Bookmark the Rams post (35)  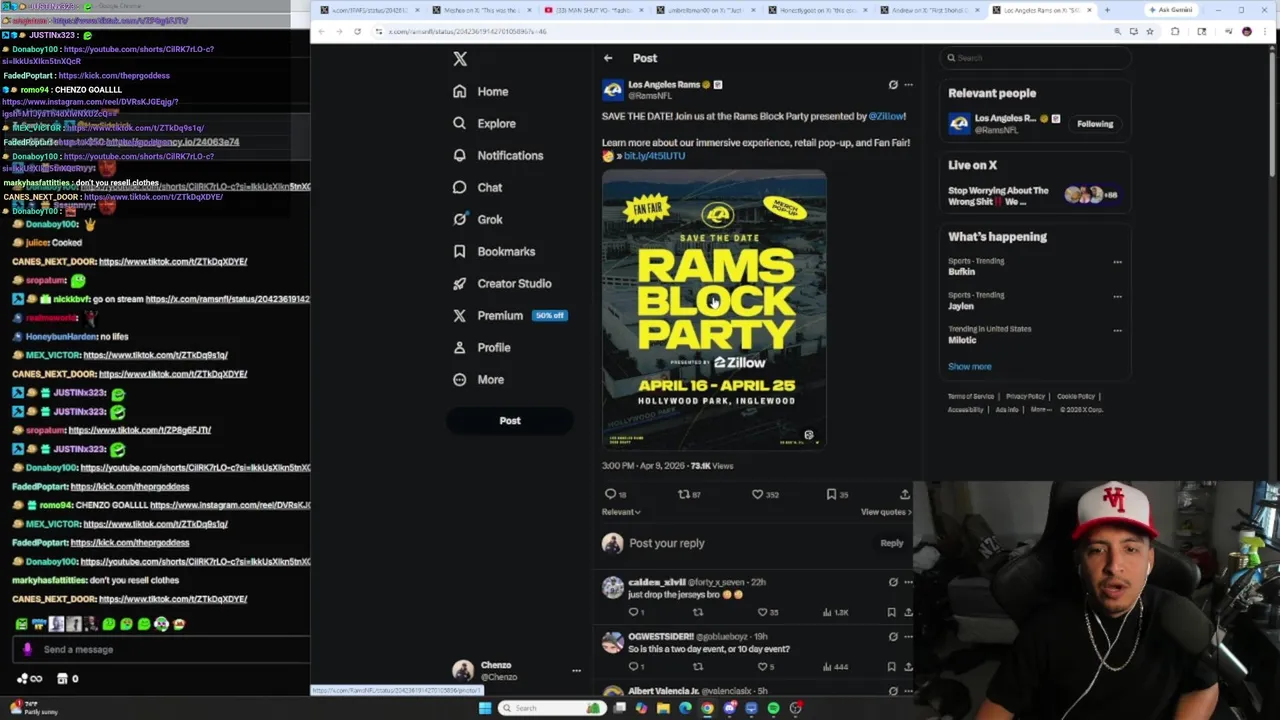pos(837,494)
